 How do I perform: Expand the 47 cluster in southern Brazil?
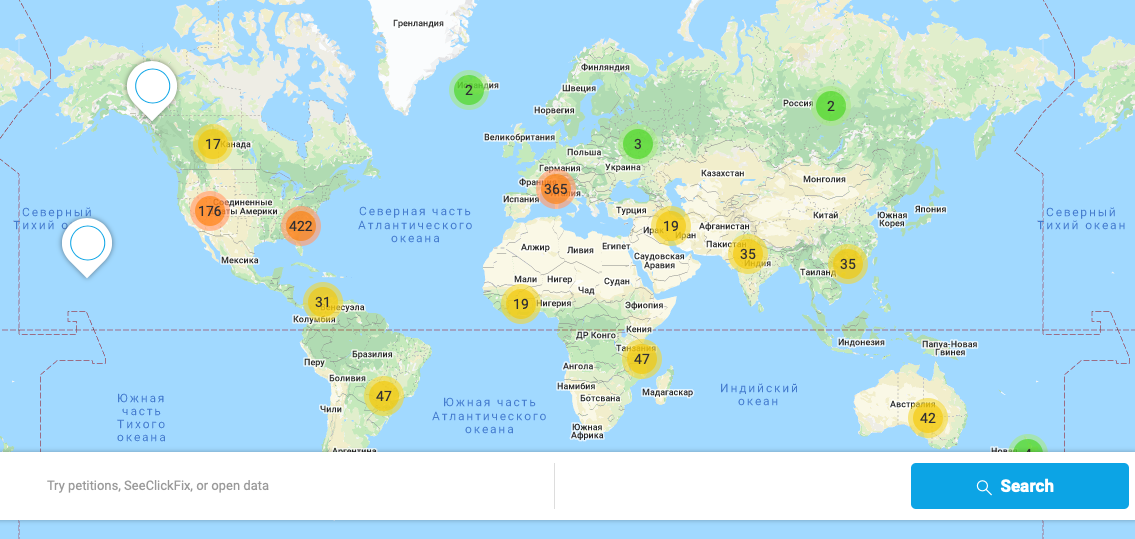[383, 395]
